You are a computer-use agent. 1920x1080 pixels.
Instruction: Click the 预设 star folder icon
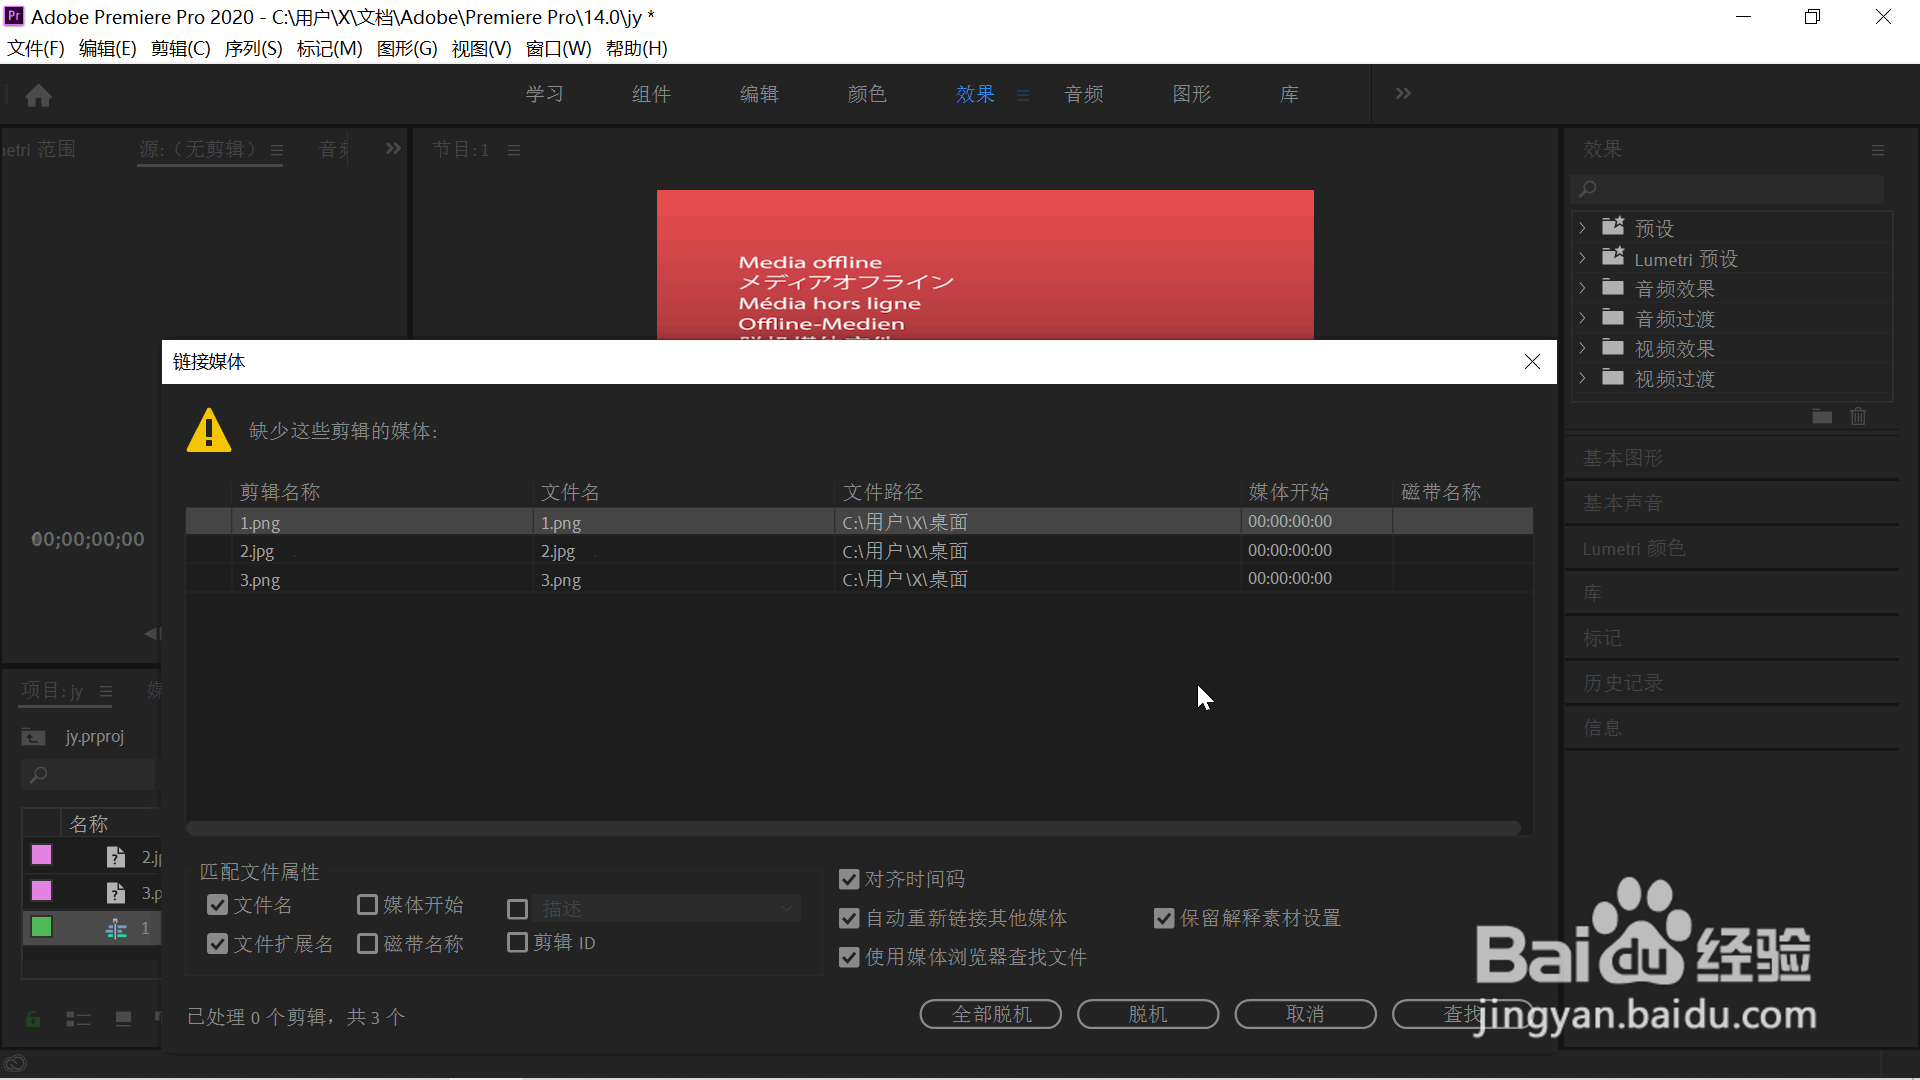click(1613, 227)
